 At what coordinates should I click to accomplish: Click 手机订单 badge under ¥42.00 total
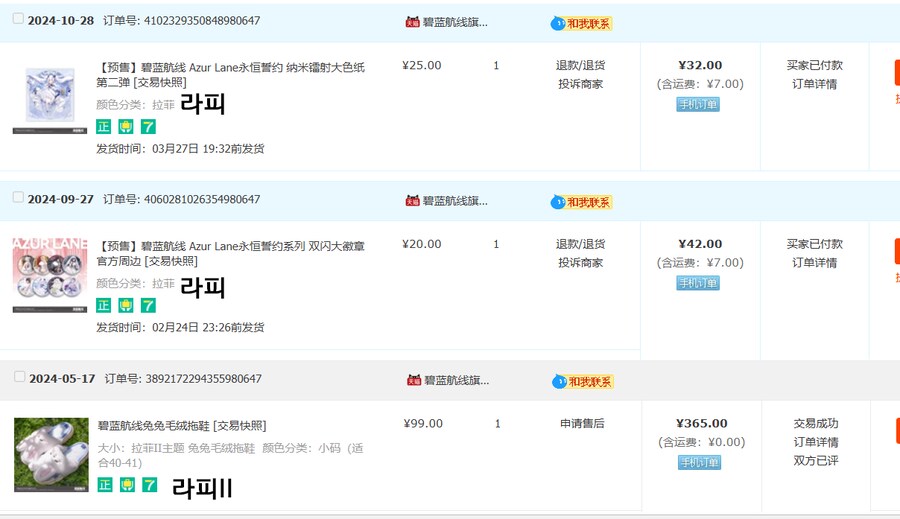(697, 282)
